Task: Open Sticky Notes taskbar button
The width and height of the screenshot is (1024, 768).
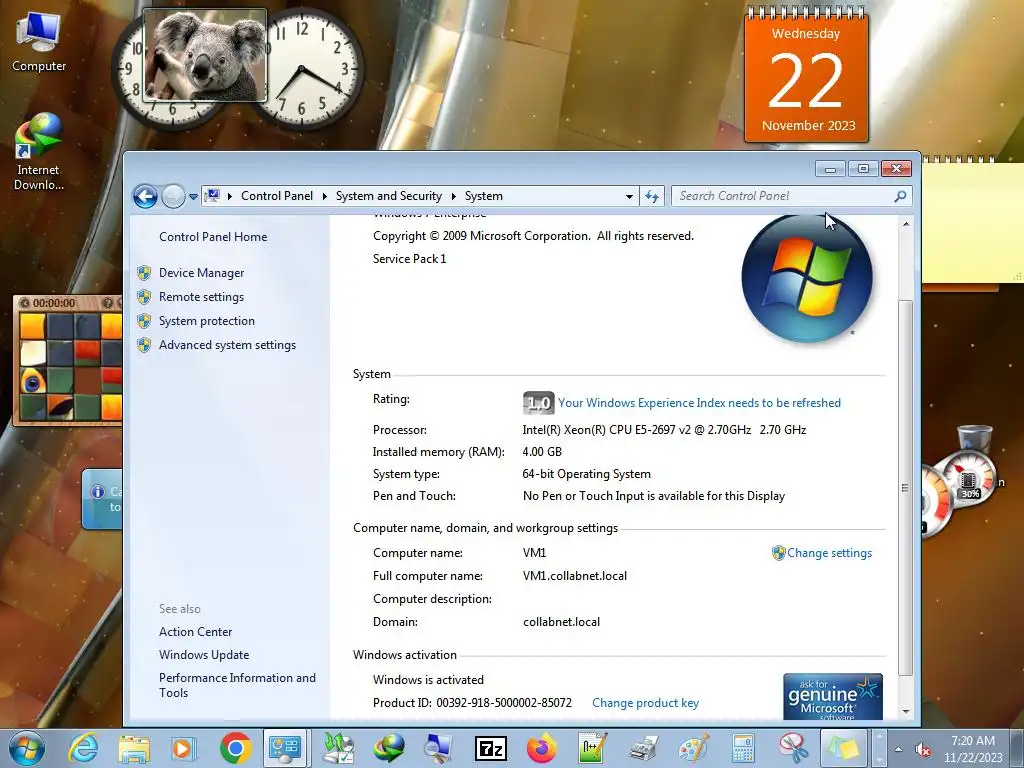Action: point(843,748)
